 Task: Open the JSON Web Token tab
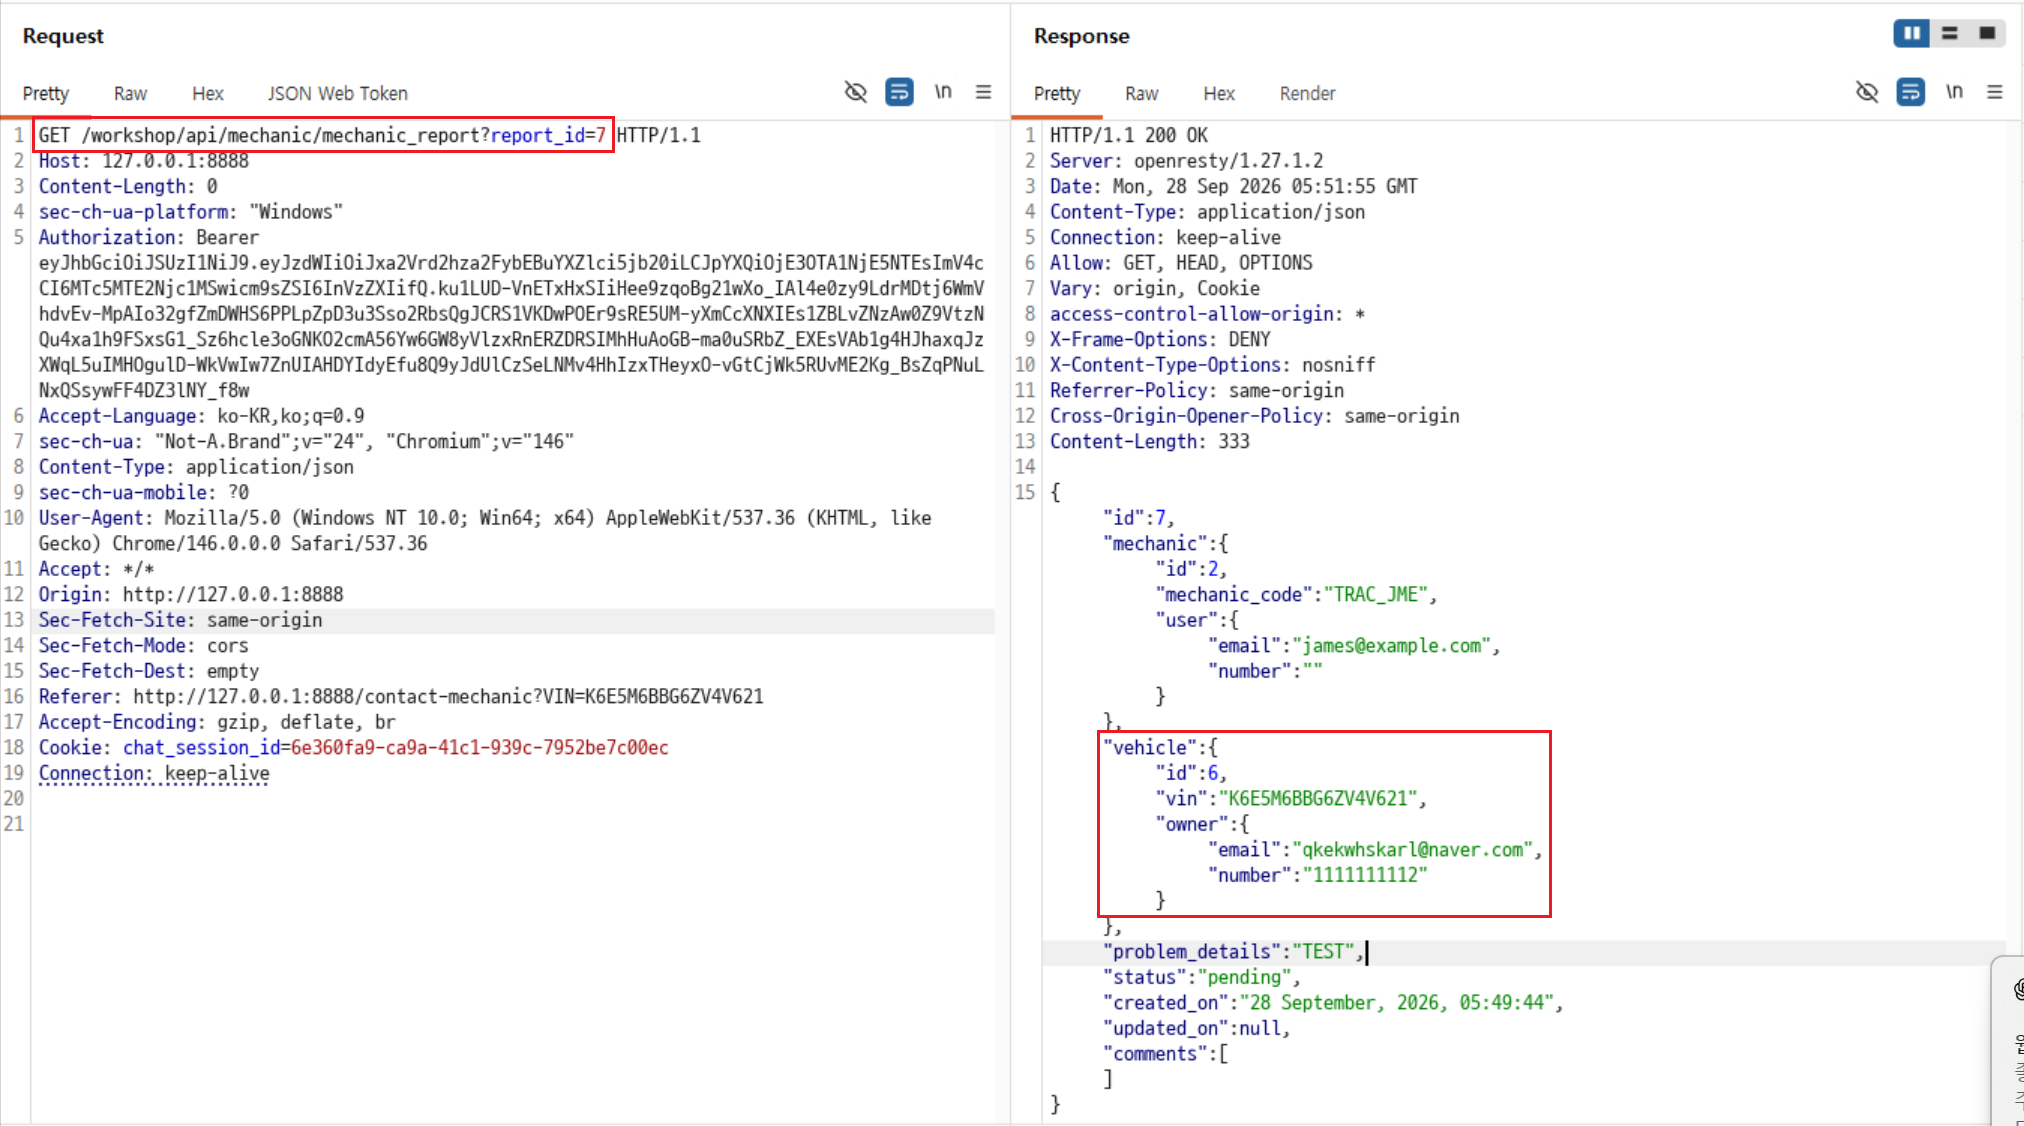pos(337,93)
